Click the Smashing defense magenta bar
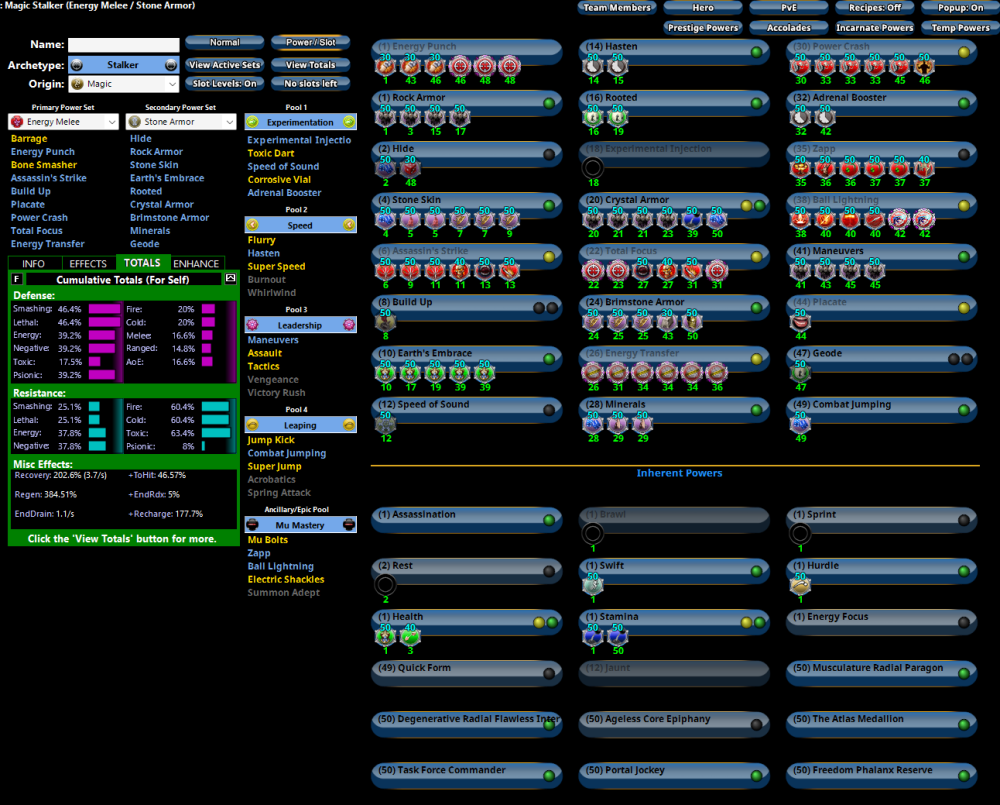This screenshot has width=1000, height=805. click(x=104, y=310)
